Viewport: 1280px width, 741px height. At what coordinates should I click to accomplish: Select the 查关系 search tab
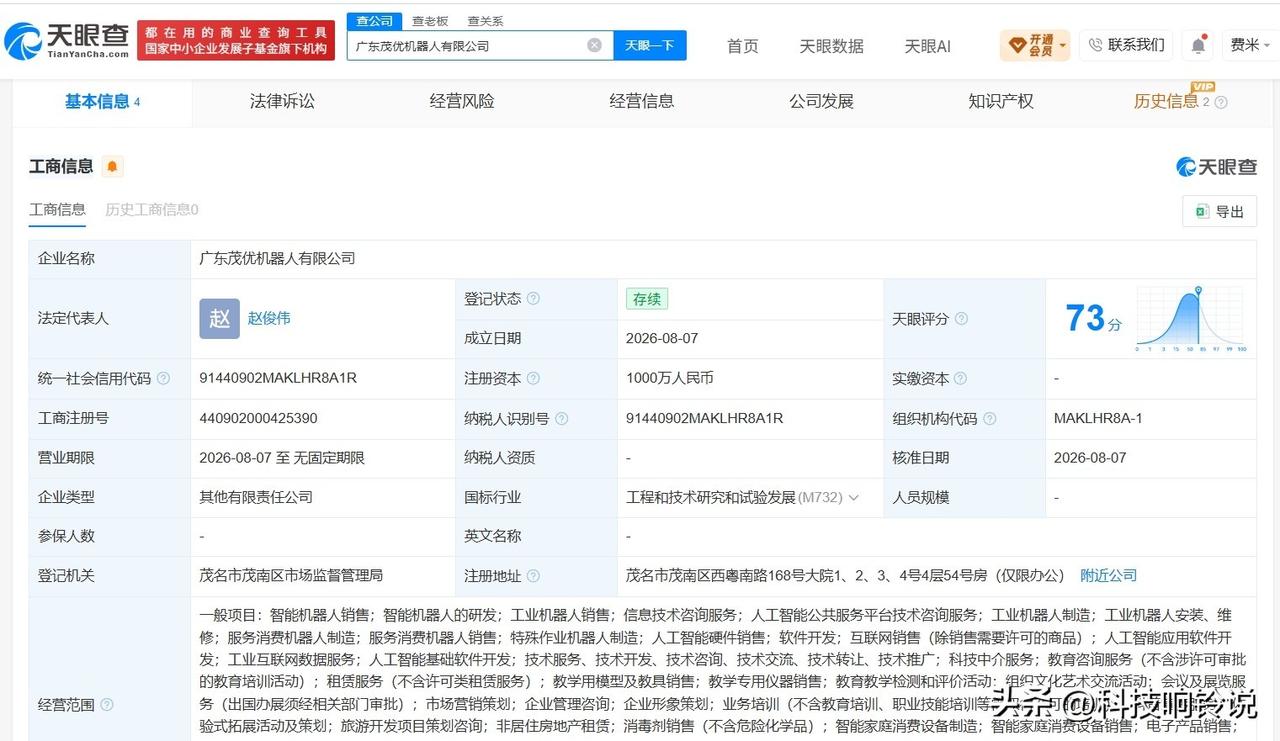pos(485,21)
